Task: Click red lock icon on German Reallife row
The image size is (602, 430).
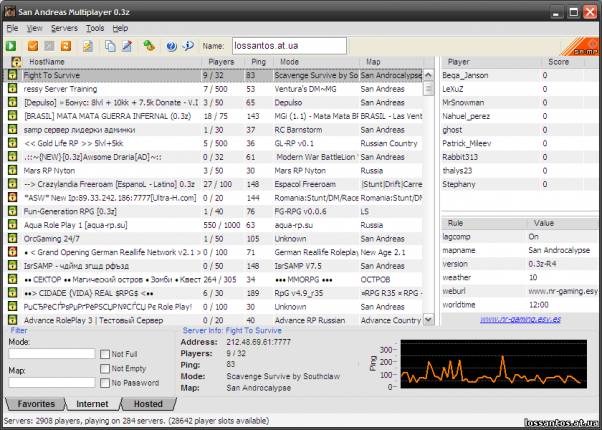Action: (13, 252)
